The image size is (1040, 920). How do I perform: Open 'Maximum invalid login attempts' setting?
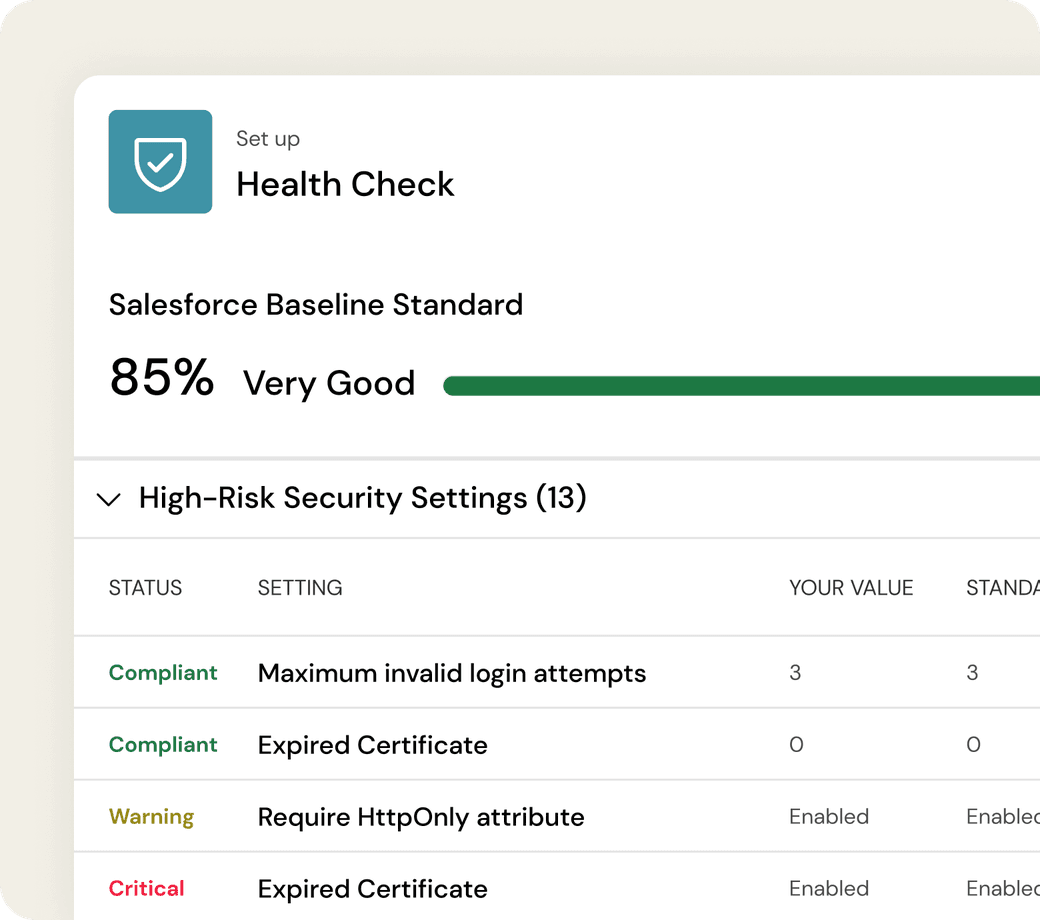452,673
